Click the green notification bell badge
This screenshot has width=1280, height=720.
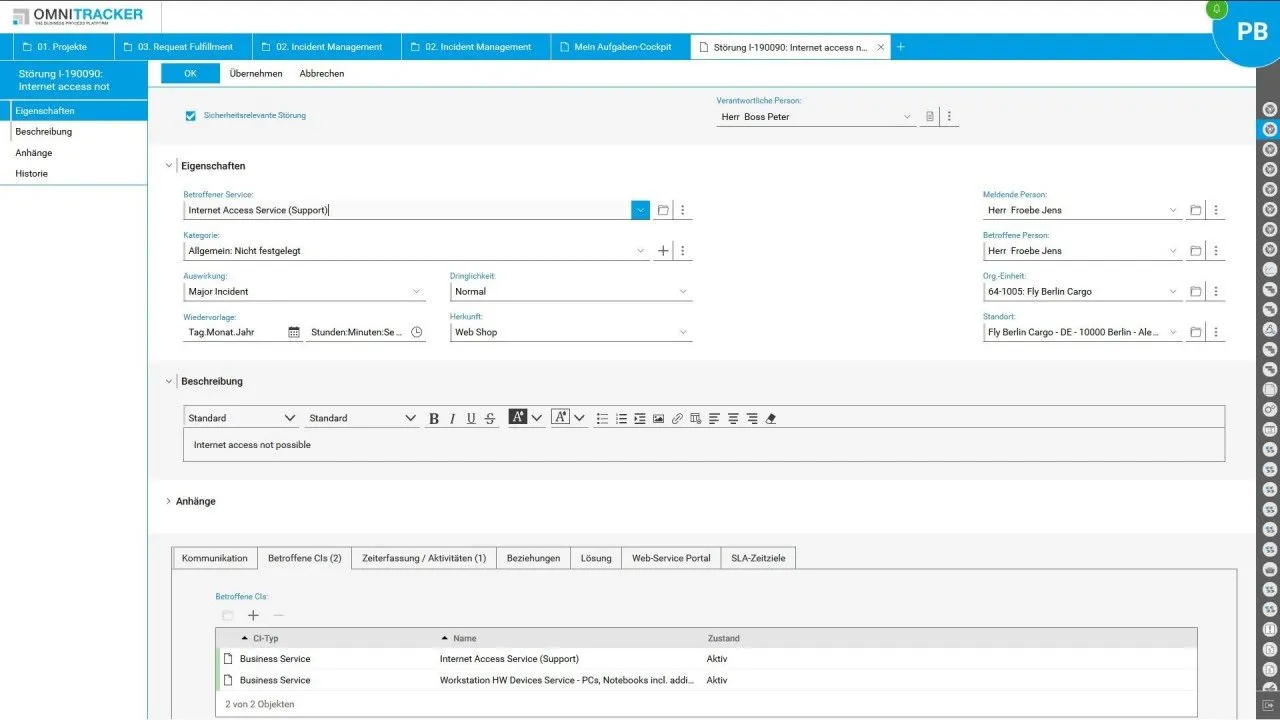(1217, 9)
